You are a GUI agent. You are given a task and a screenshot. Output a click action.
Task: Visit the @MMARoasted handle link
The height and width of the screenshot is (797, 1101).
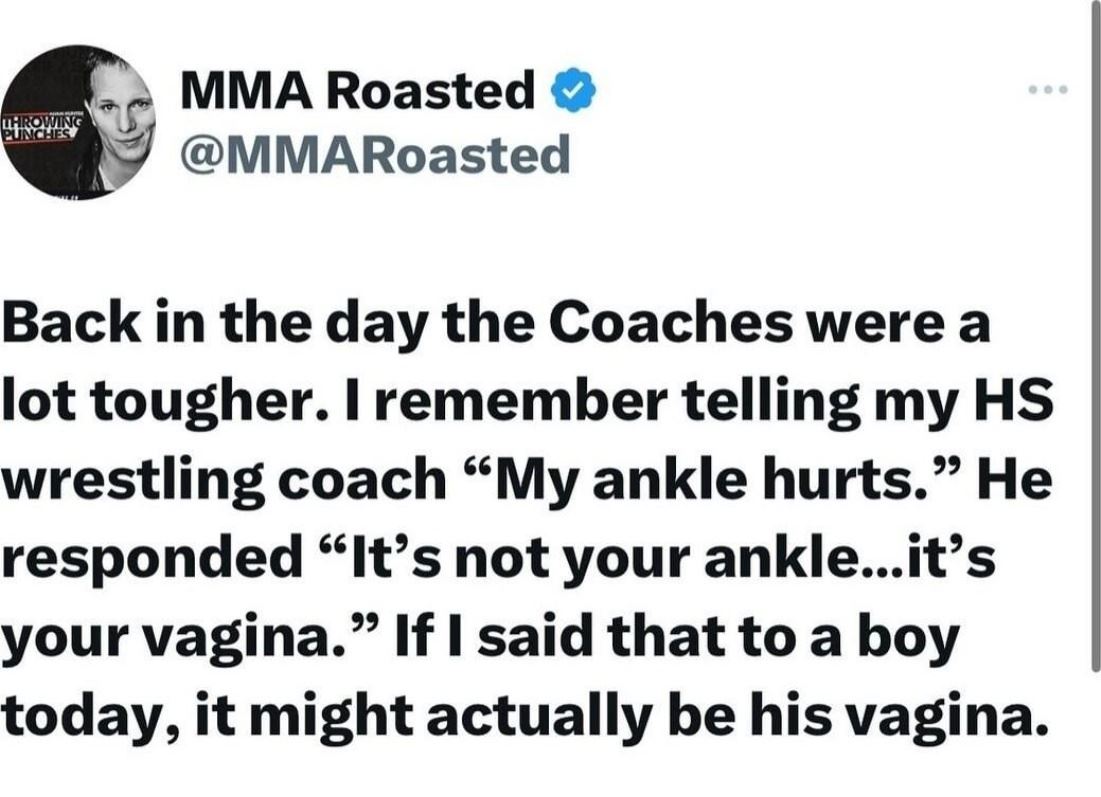click(x=374, y=157)
